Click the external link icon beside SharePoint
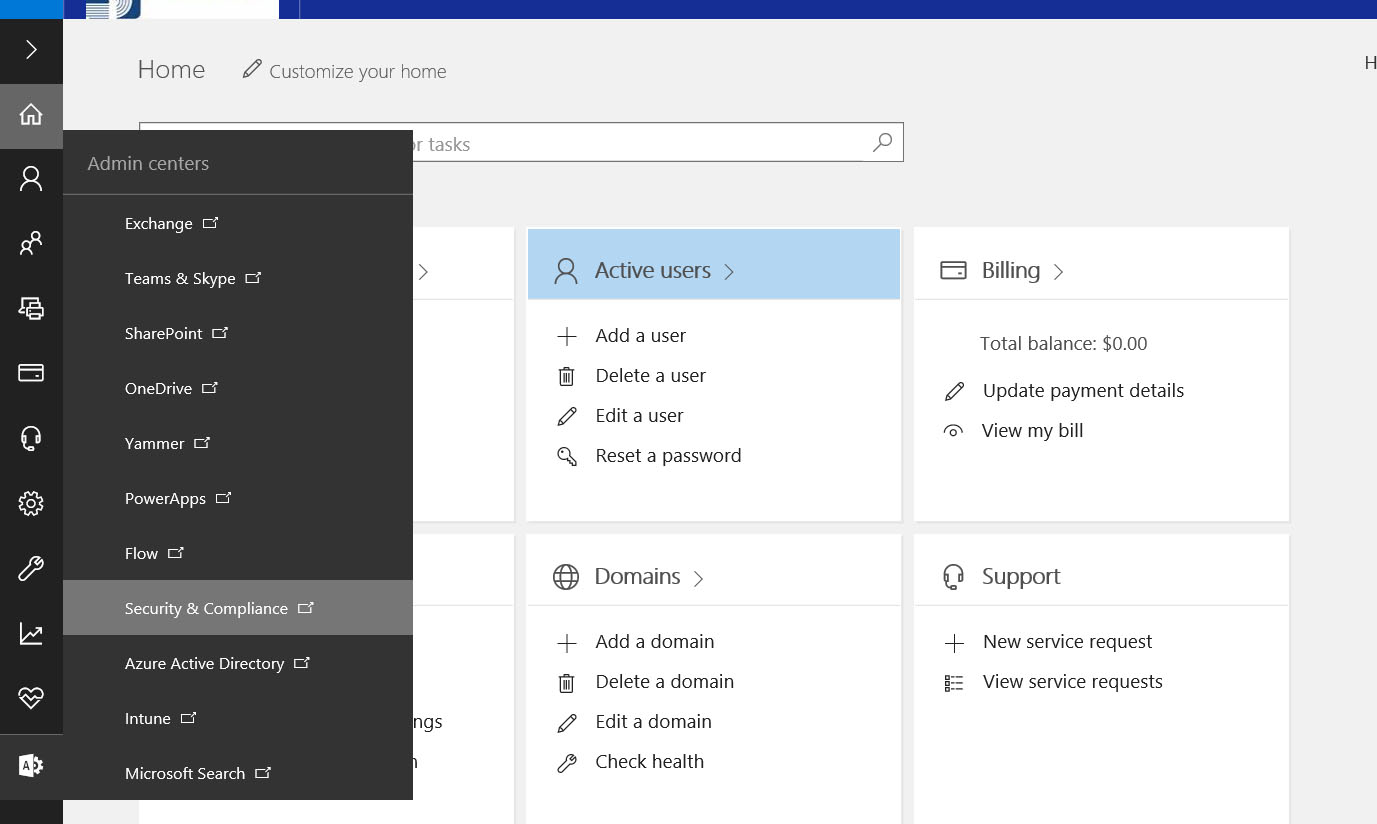Viewport: 1377px width, 824px height. point(220,332)
